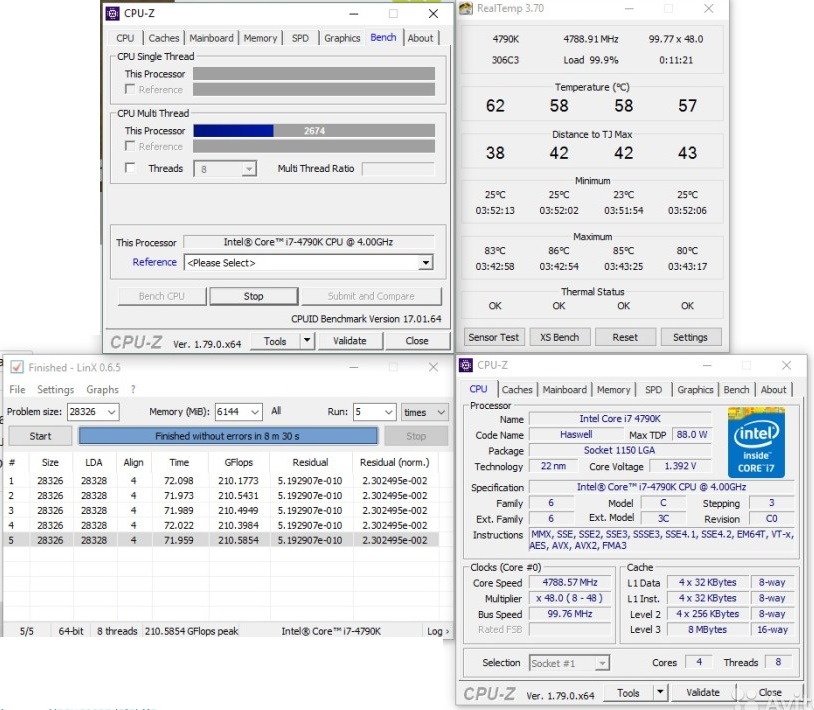Click LinX Log button in status bar
The width and height of the screenshot is (814, 710).
(x=438, y=631)
